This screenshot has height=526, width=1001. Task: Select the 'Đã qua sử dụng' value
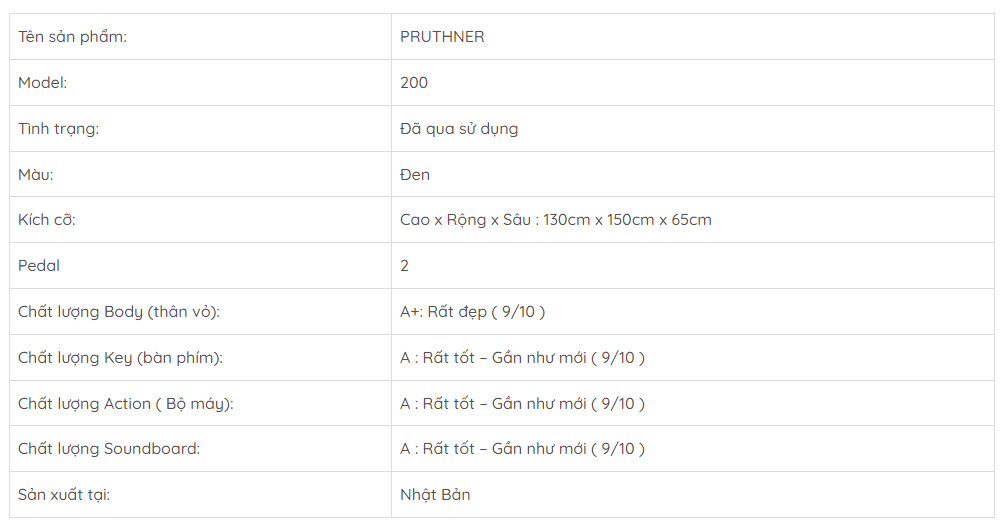tap(459, 129)
